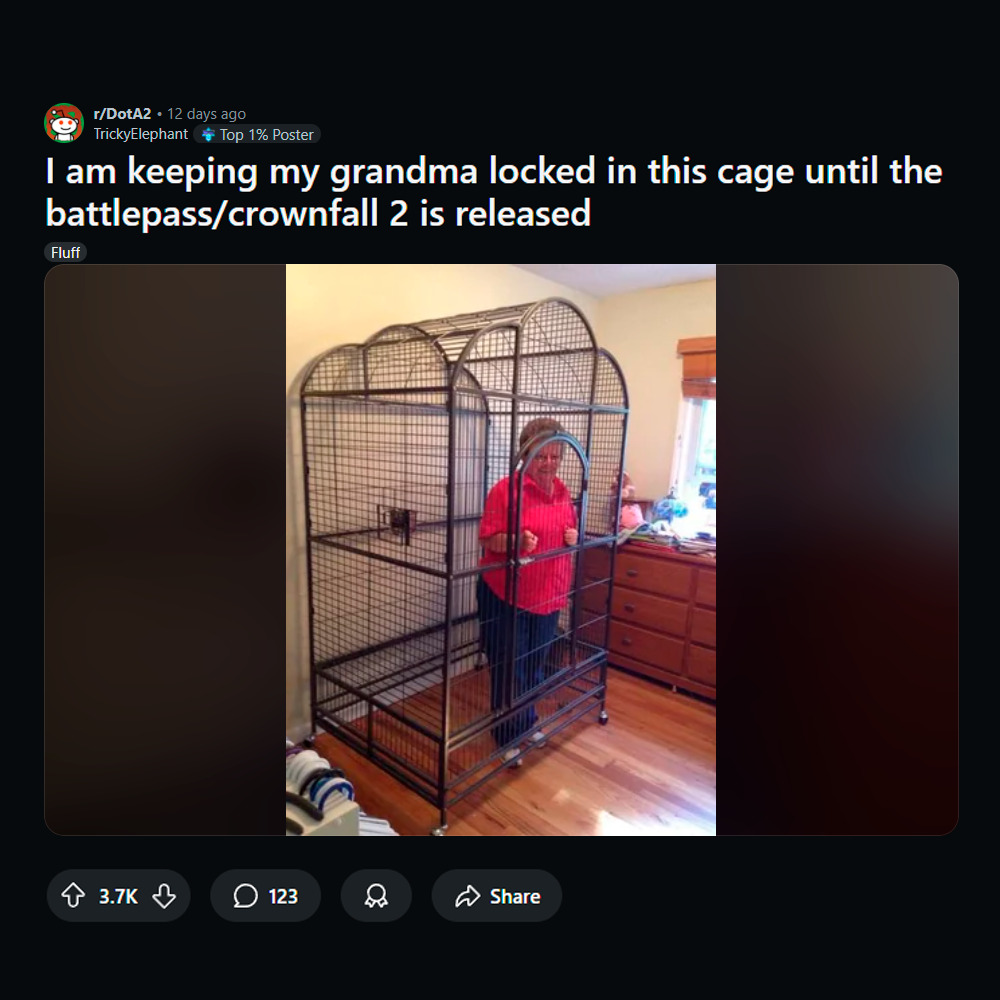Click the share arrow icon
This screenshot has height=1000, width=1000.
coord(467,895)
